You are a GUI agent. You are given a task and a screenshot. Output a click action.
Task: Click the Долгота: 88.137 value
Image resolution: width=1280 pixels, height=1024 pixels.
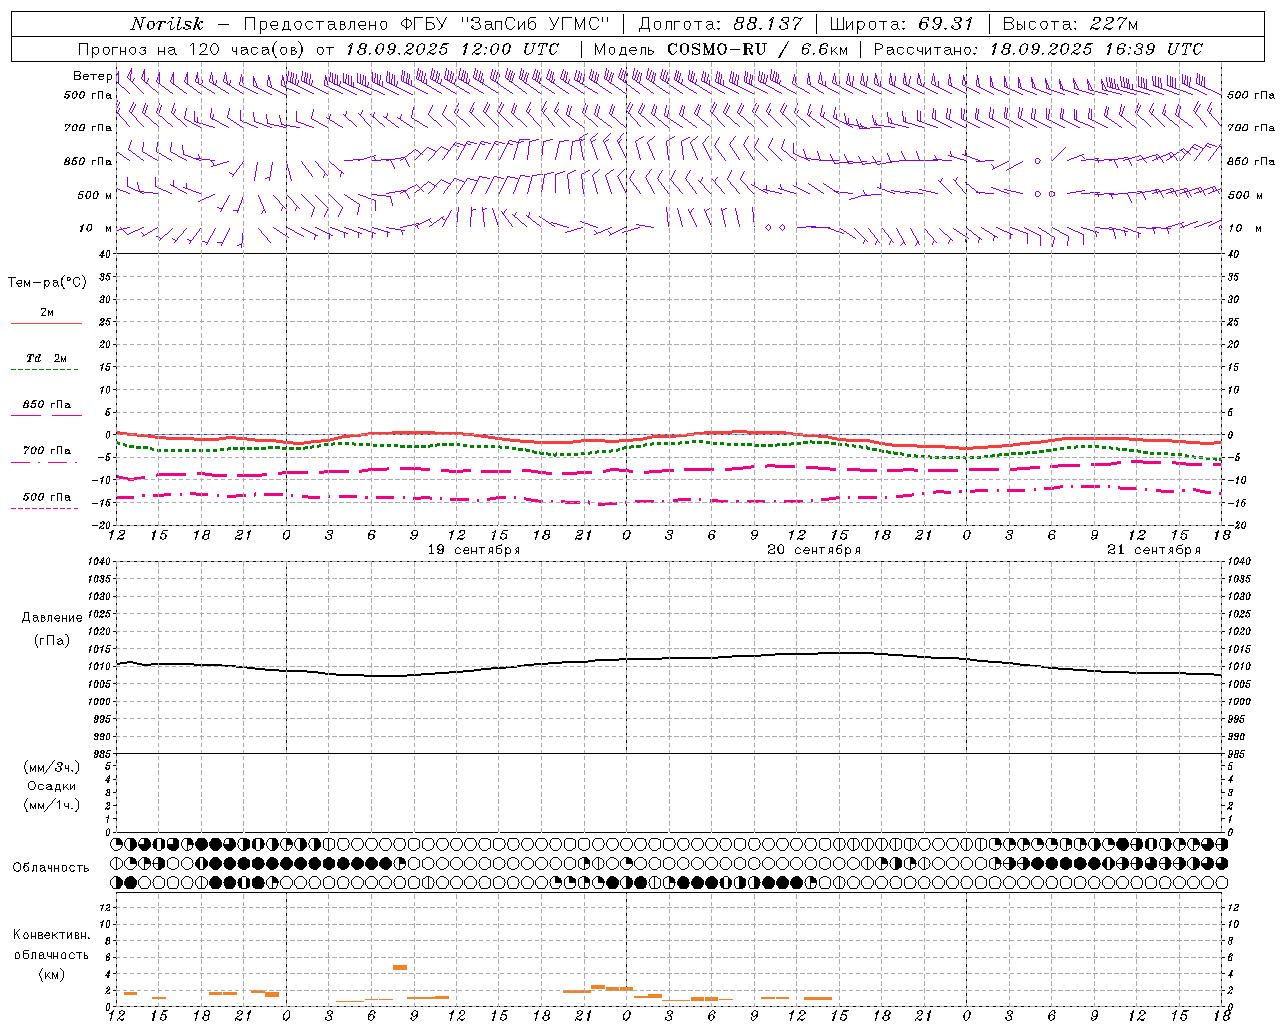pos(721,24)
